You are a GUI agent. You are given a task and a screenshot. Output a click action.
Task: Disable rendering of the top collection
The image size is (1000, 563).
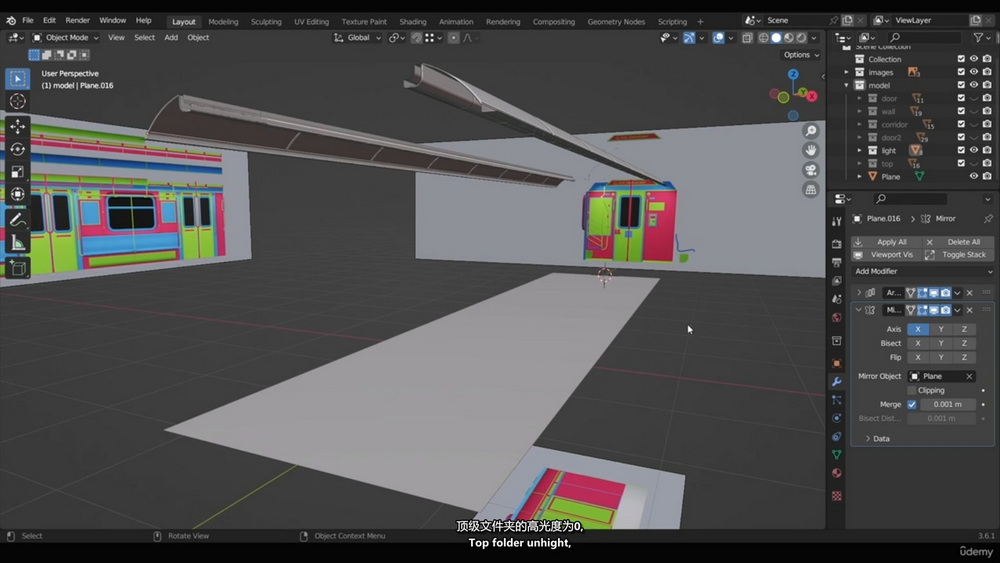[987, 163]
